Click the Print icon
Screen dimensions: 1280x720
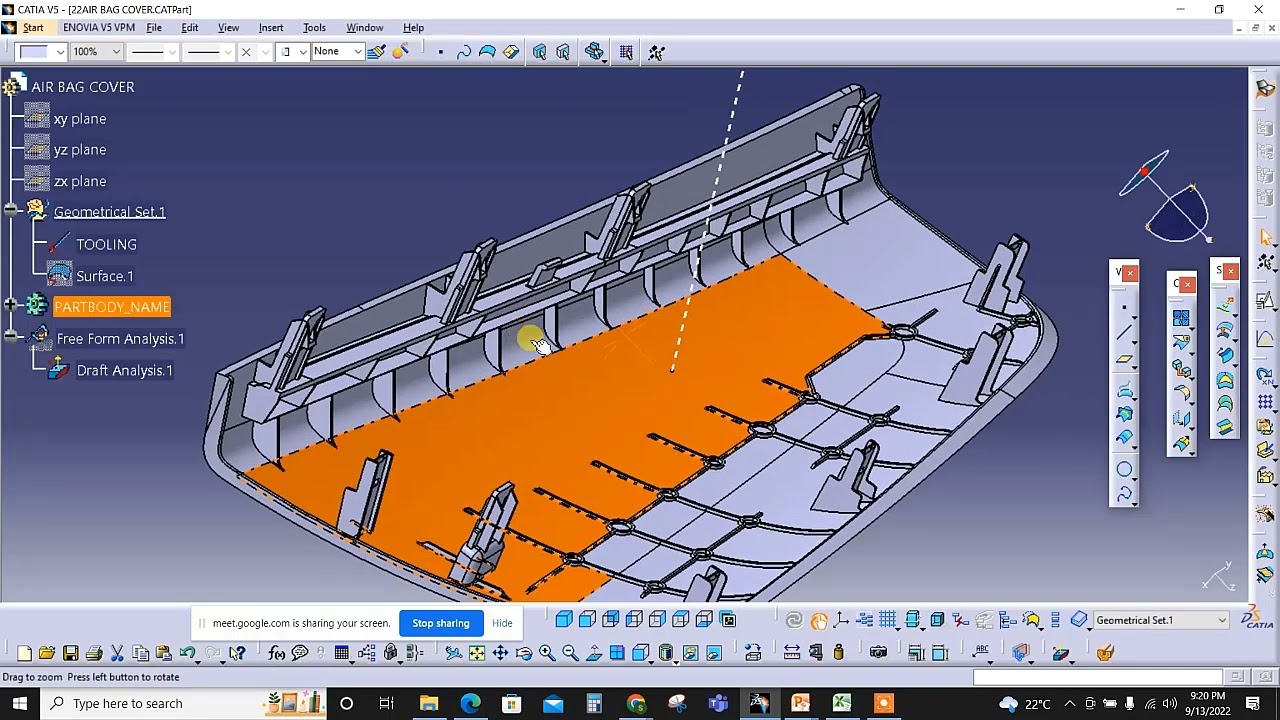[94, 653]
